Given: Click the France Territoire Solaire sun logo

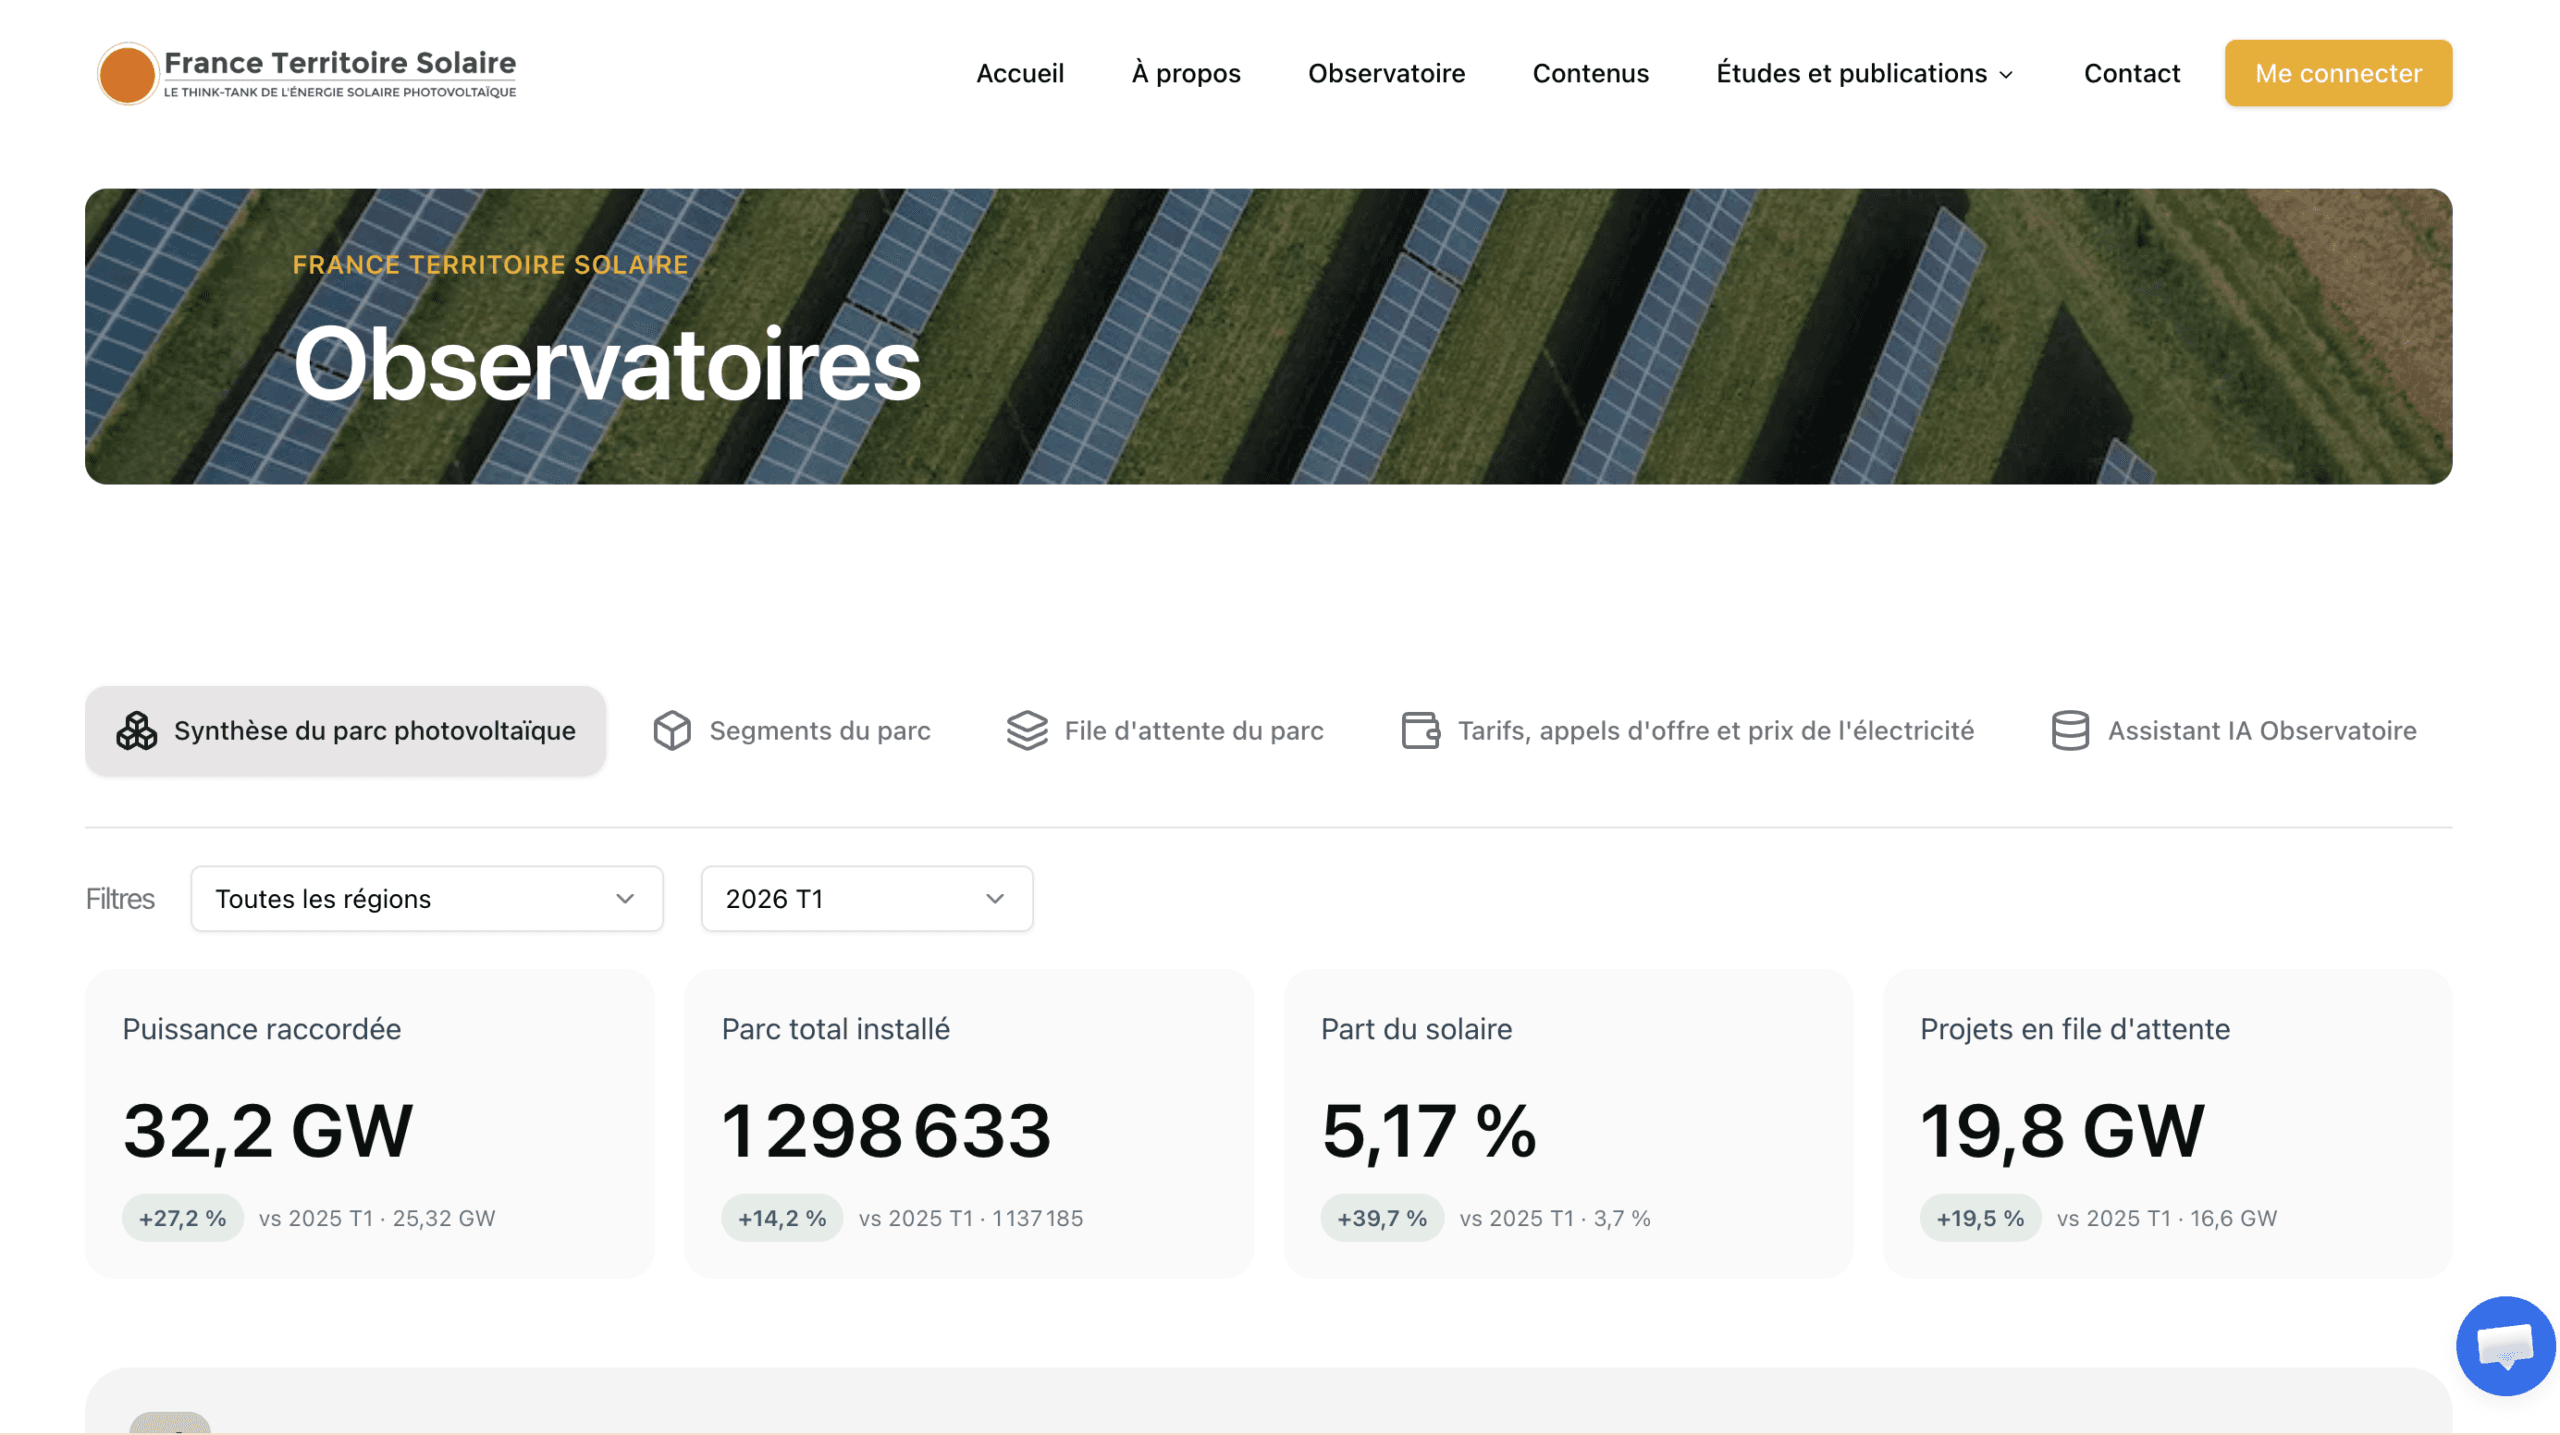Looking at the screenshot, I should pyautogui.click(x=127, y=73).
